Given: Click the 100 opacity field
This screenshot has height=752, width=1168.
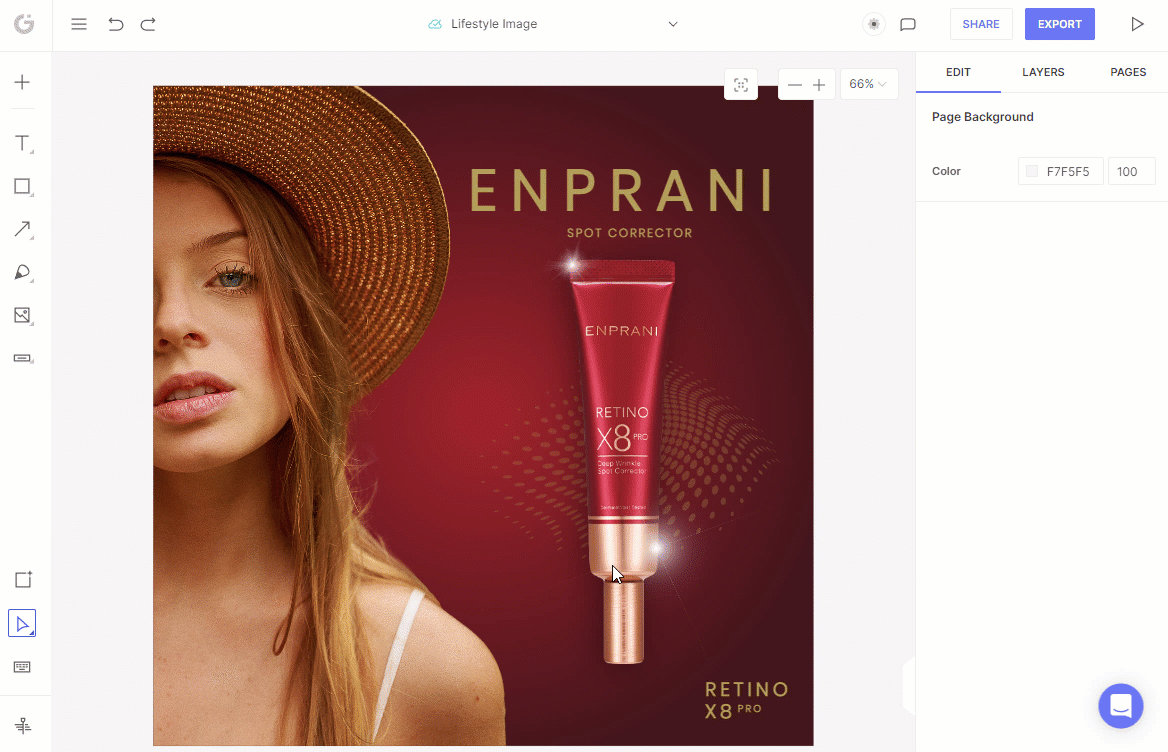Looking at the screenshot, I should [x=1132, y=171].
